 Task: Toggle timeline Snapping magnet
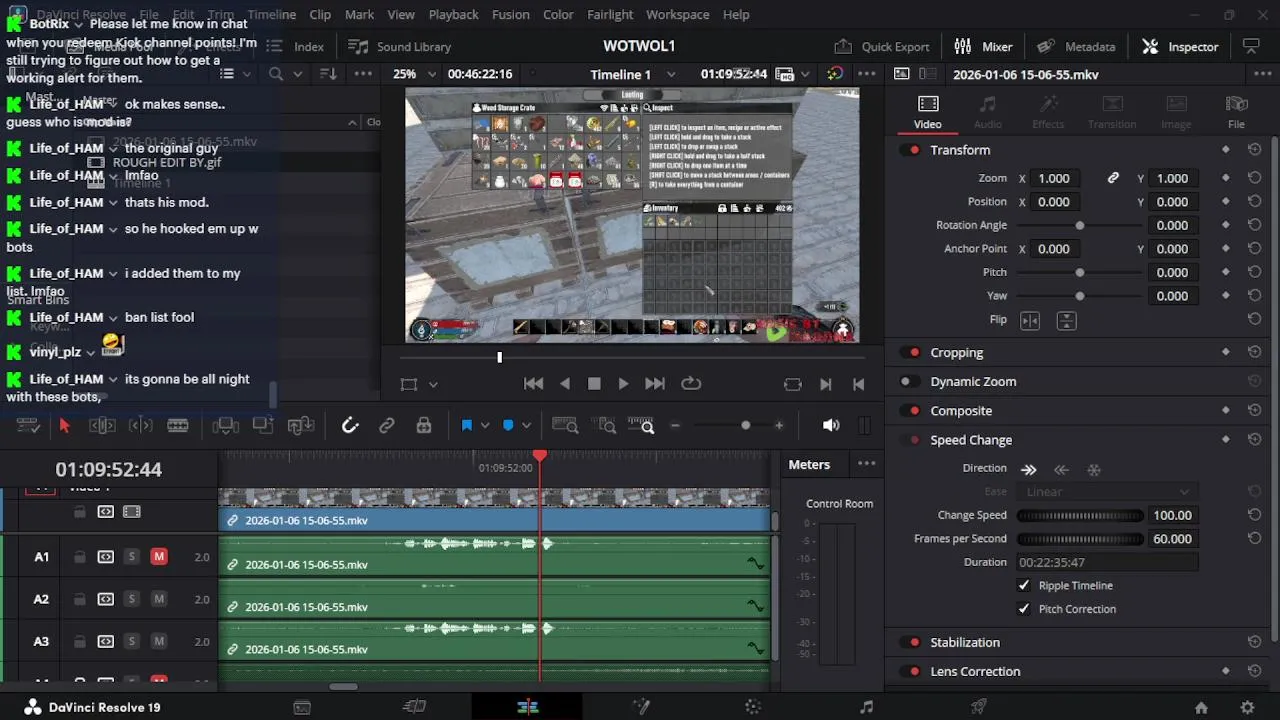coord(350,426)
